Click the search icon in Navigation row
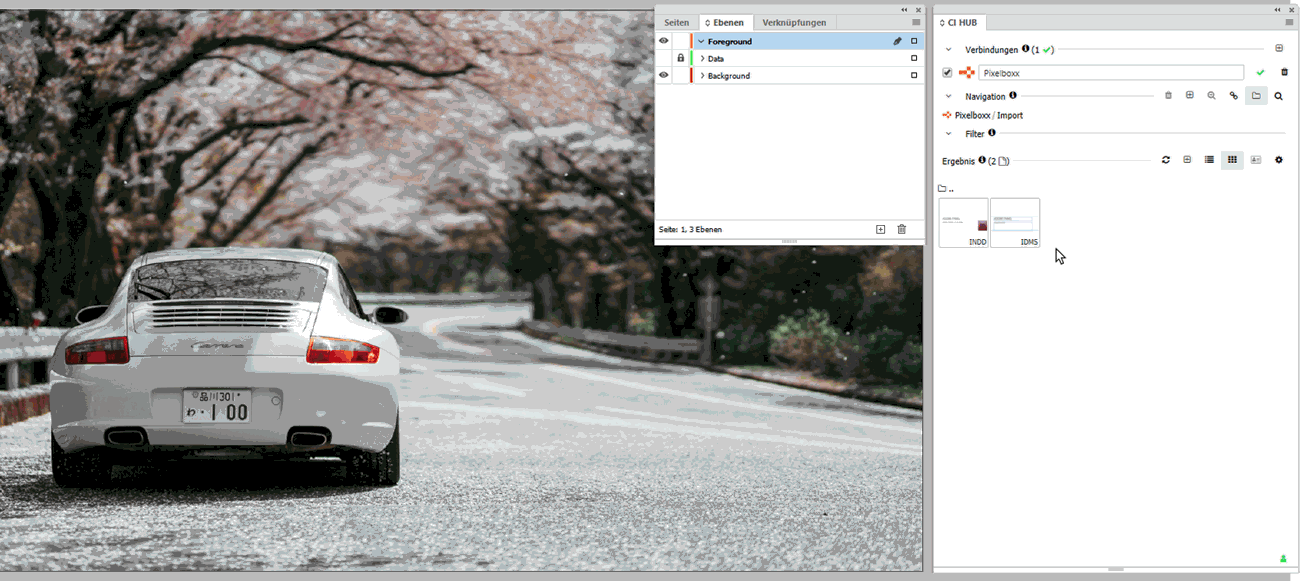Screen dimensions: 1300x581 click(1278, 96)
